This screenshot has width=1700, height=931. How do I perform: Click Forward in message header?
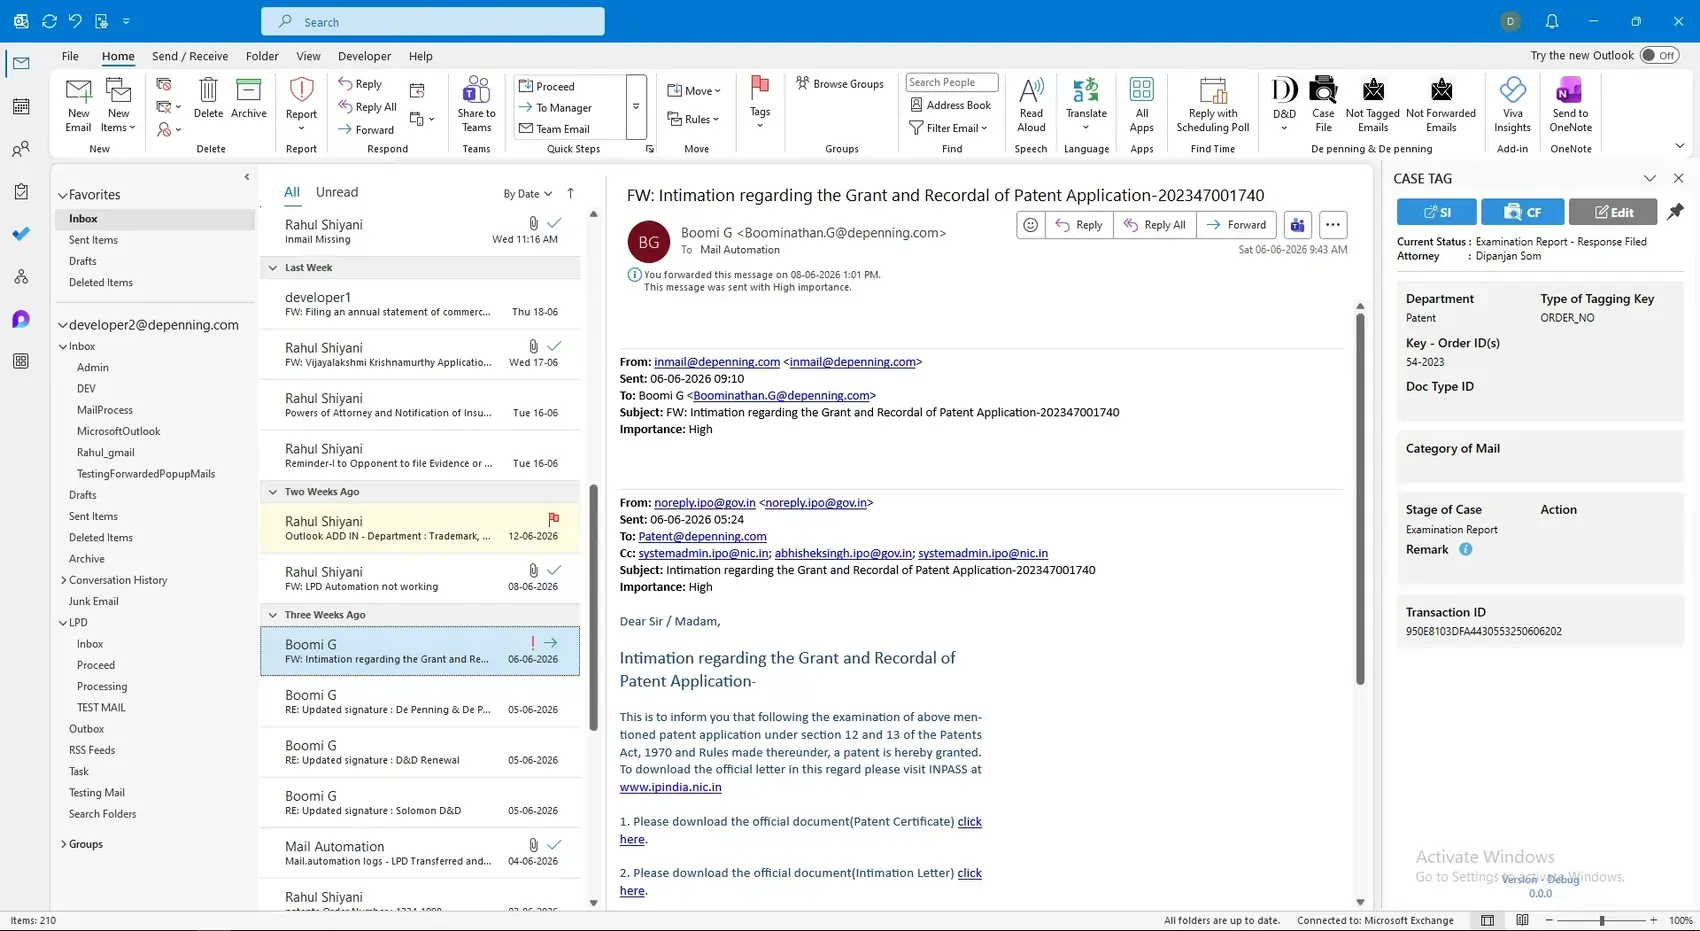click(1236, 225)
